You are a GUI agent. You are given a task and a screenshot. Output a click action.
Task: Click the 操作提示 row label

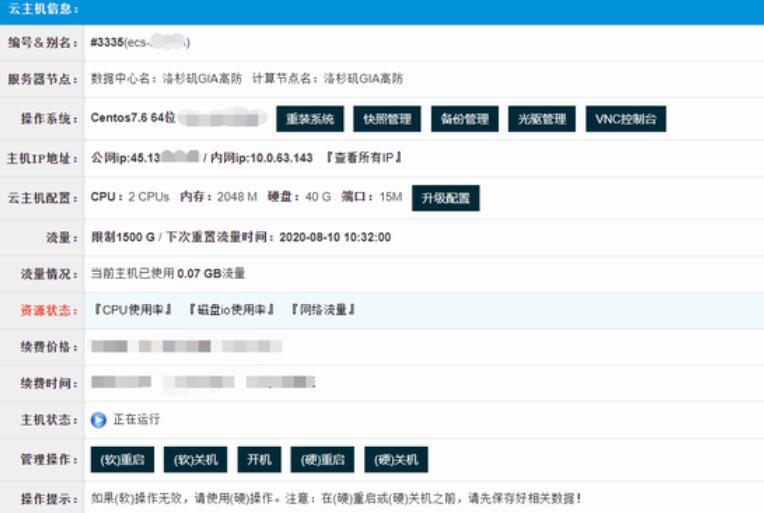pyautogui.click(x=49, y=499)
